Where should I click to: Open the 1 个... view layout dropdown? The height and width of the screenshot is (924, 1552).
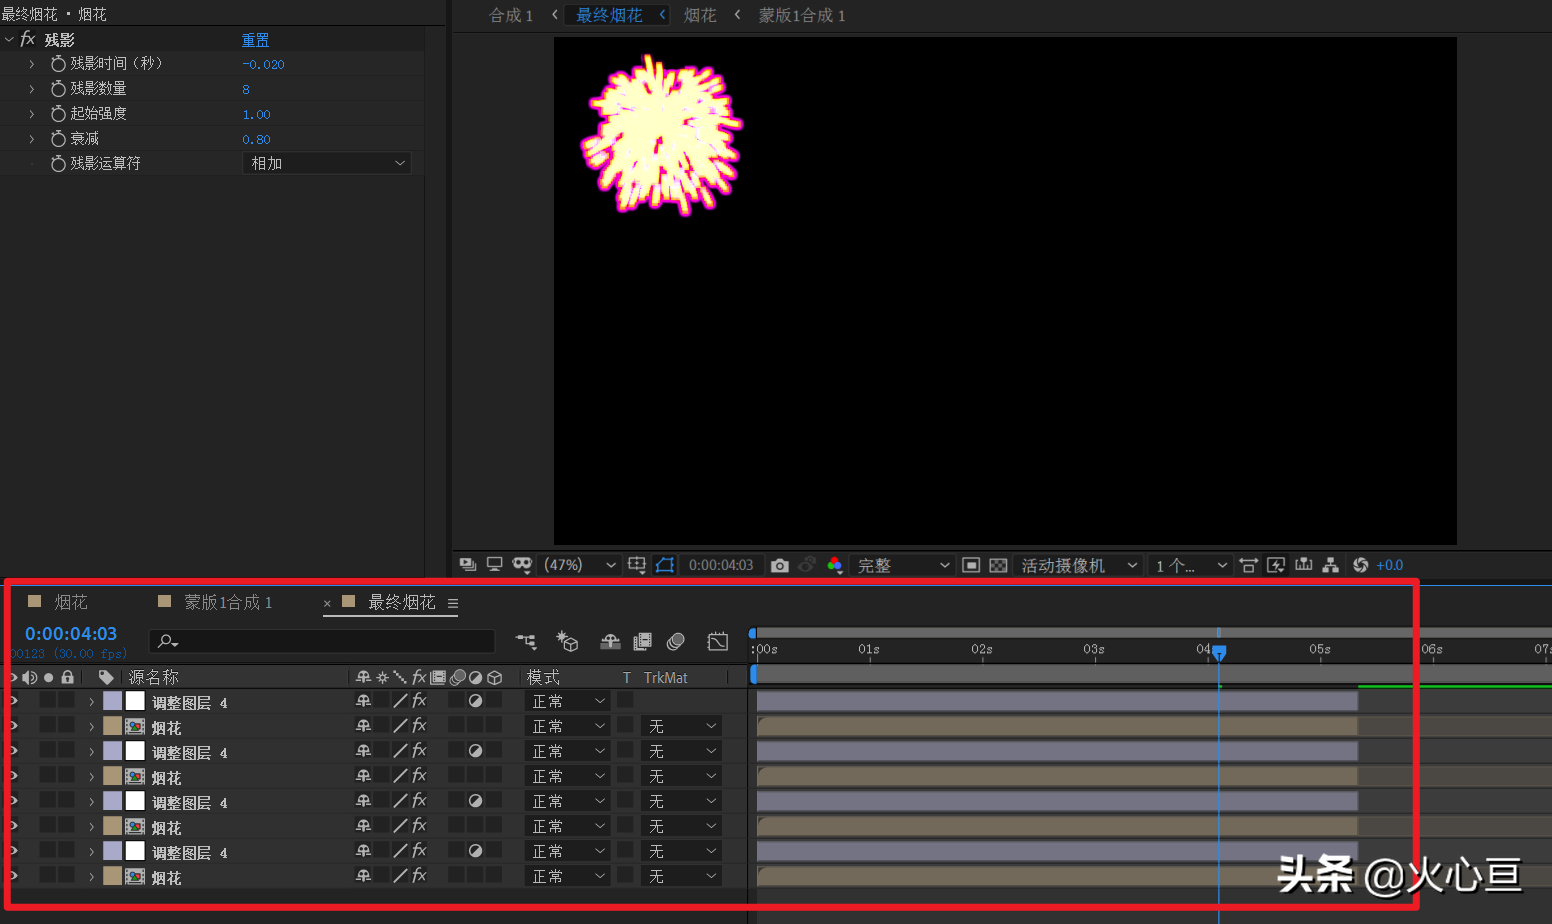click(1190, 565)
